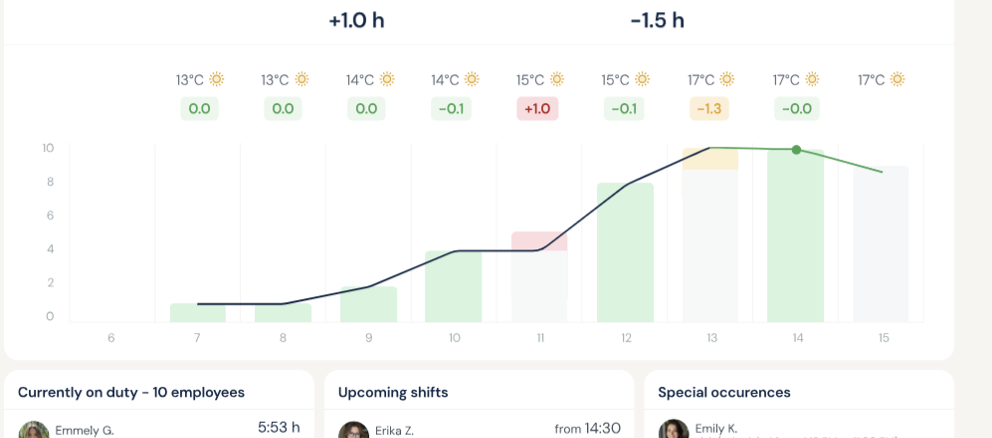Viewport: 992px width, 438px height.
Task: Click the Currently on duty heading
Action: point(131,392)
